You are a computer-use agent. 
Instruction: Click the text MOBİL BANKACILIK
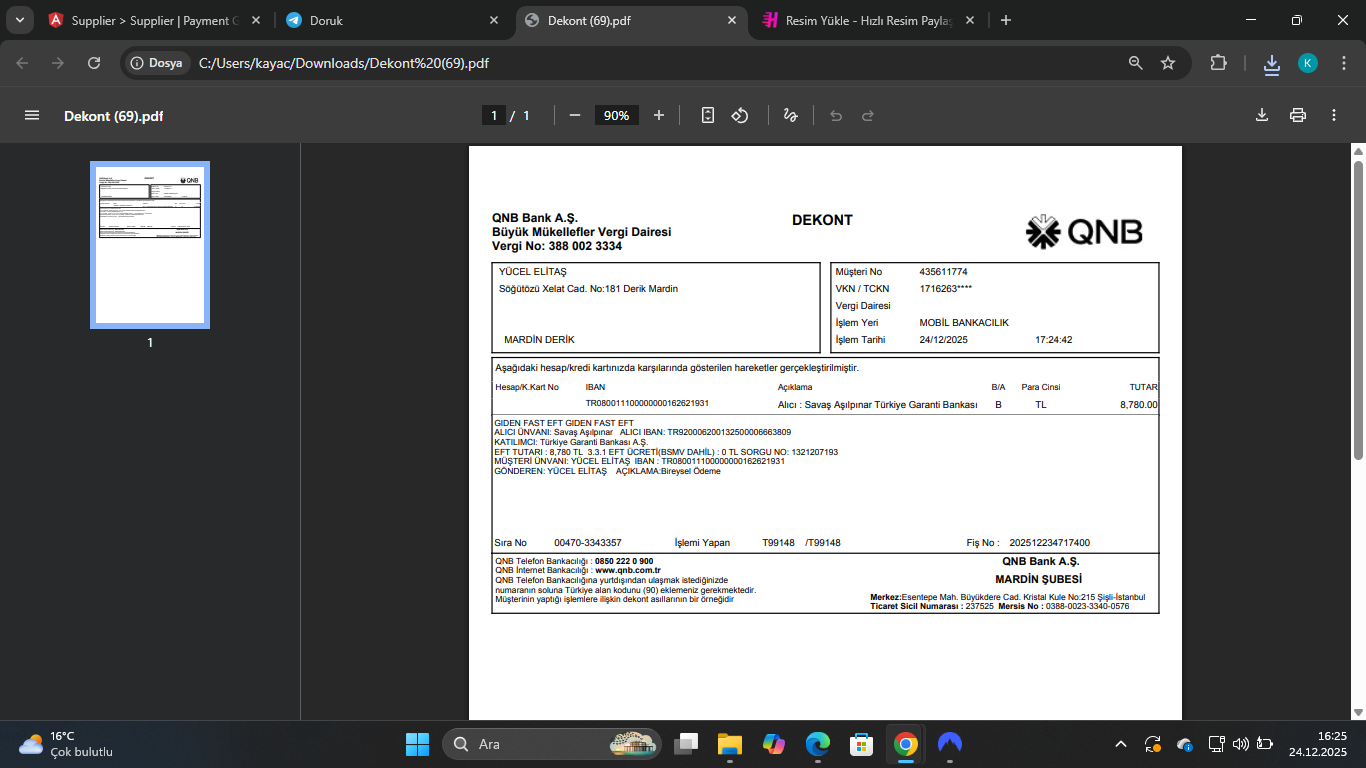[964, 323]
